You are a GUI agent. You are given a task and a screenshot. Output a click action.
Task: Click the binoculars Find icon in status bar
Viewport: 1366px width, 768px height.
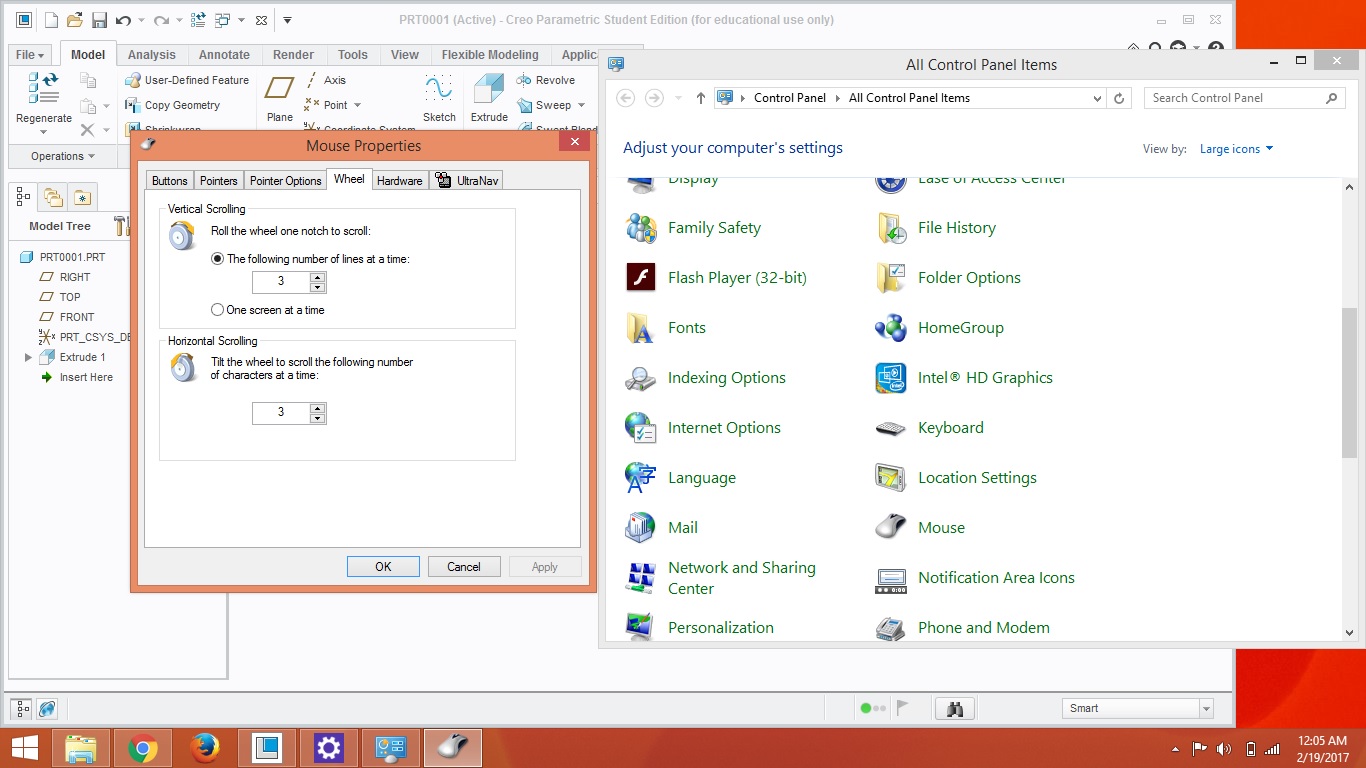[954, 708]
